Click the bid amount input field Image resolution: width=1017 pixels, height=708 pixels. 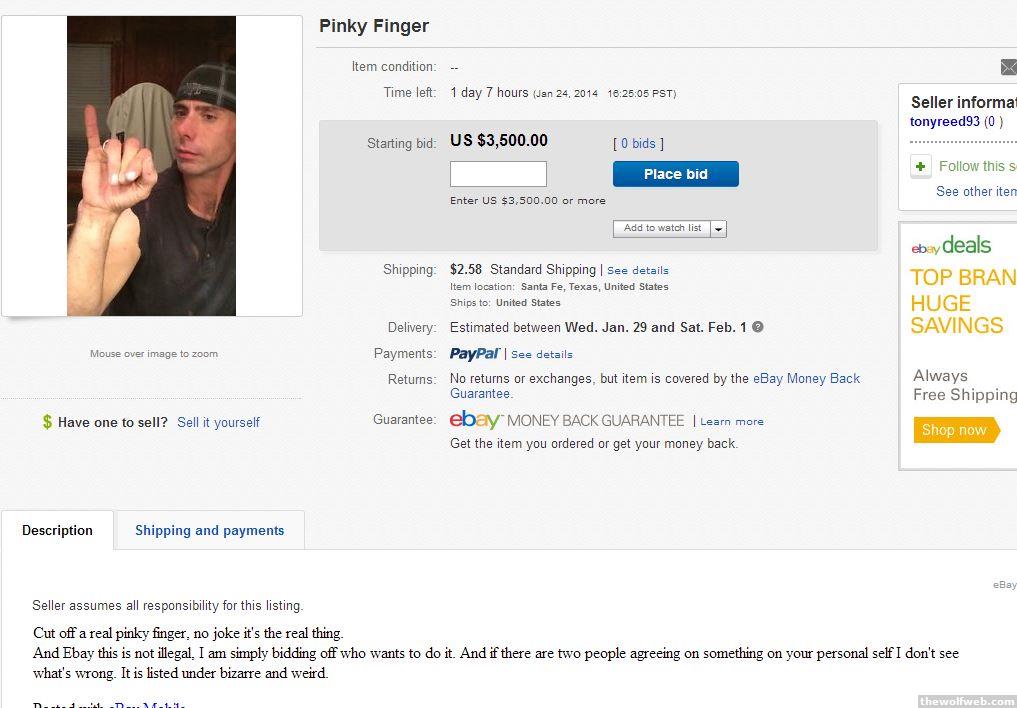pos(498,174)
